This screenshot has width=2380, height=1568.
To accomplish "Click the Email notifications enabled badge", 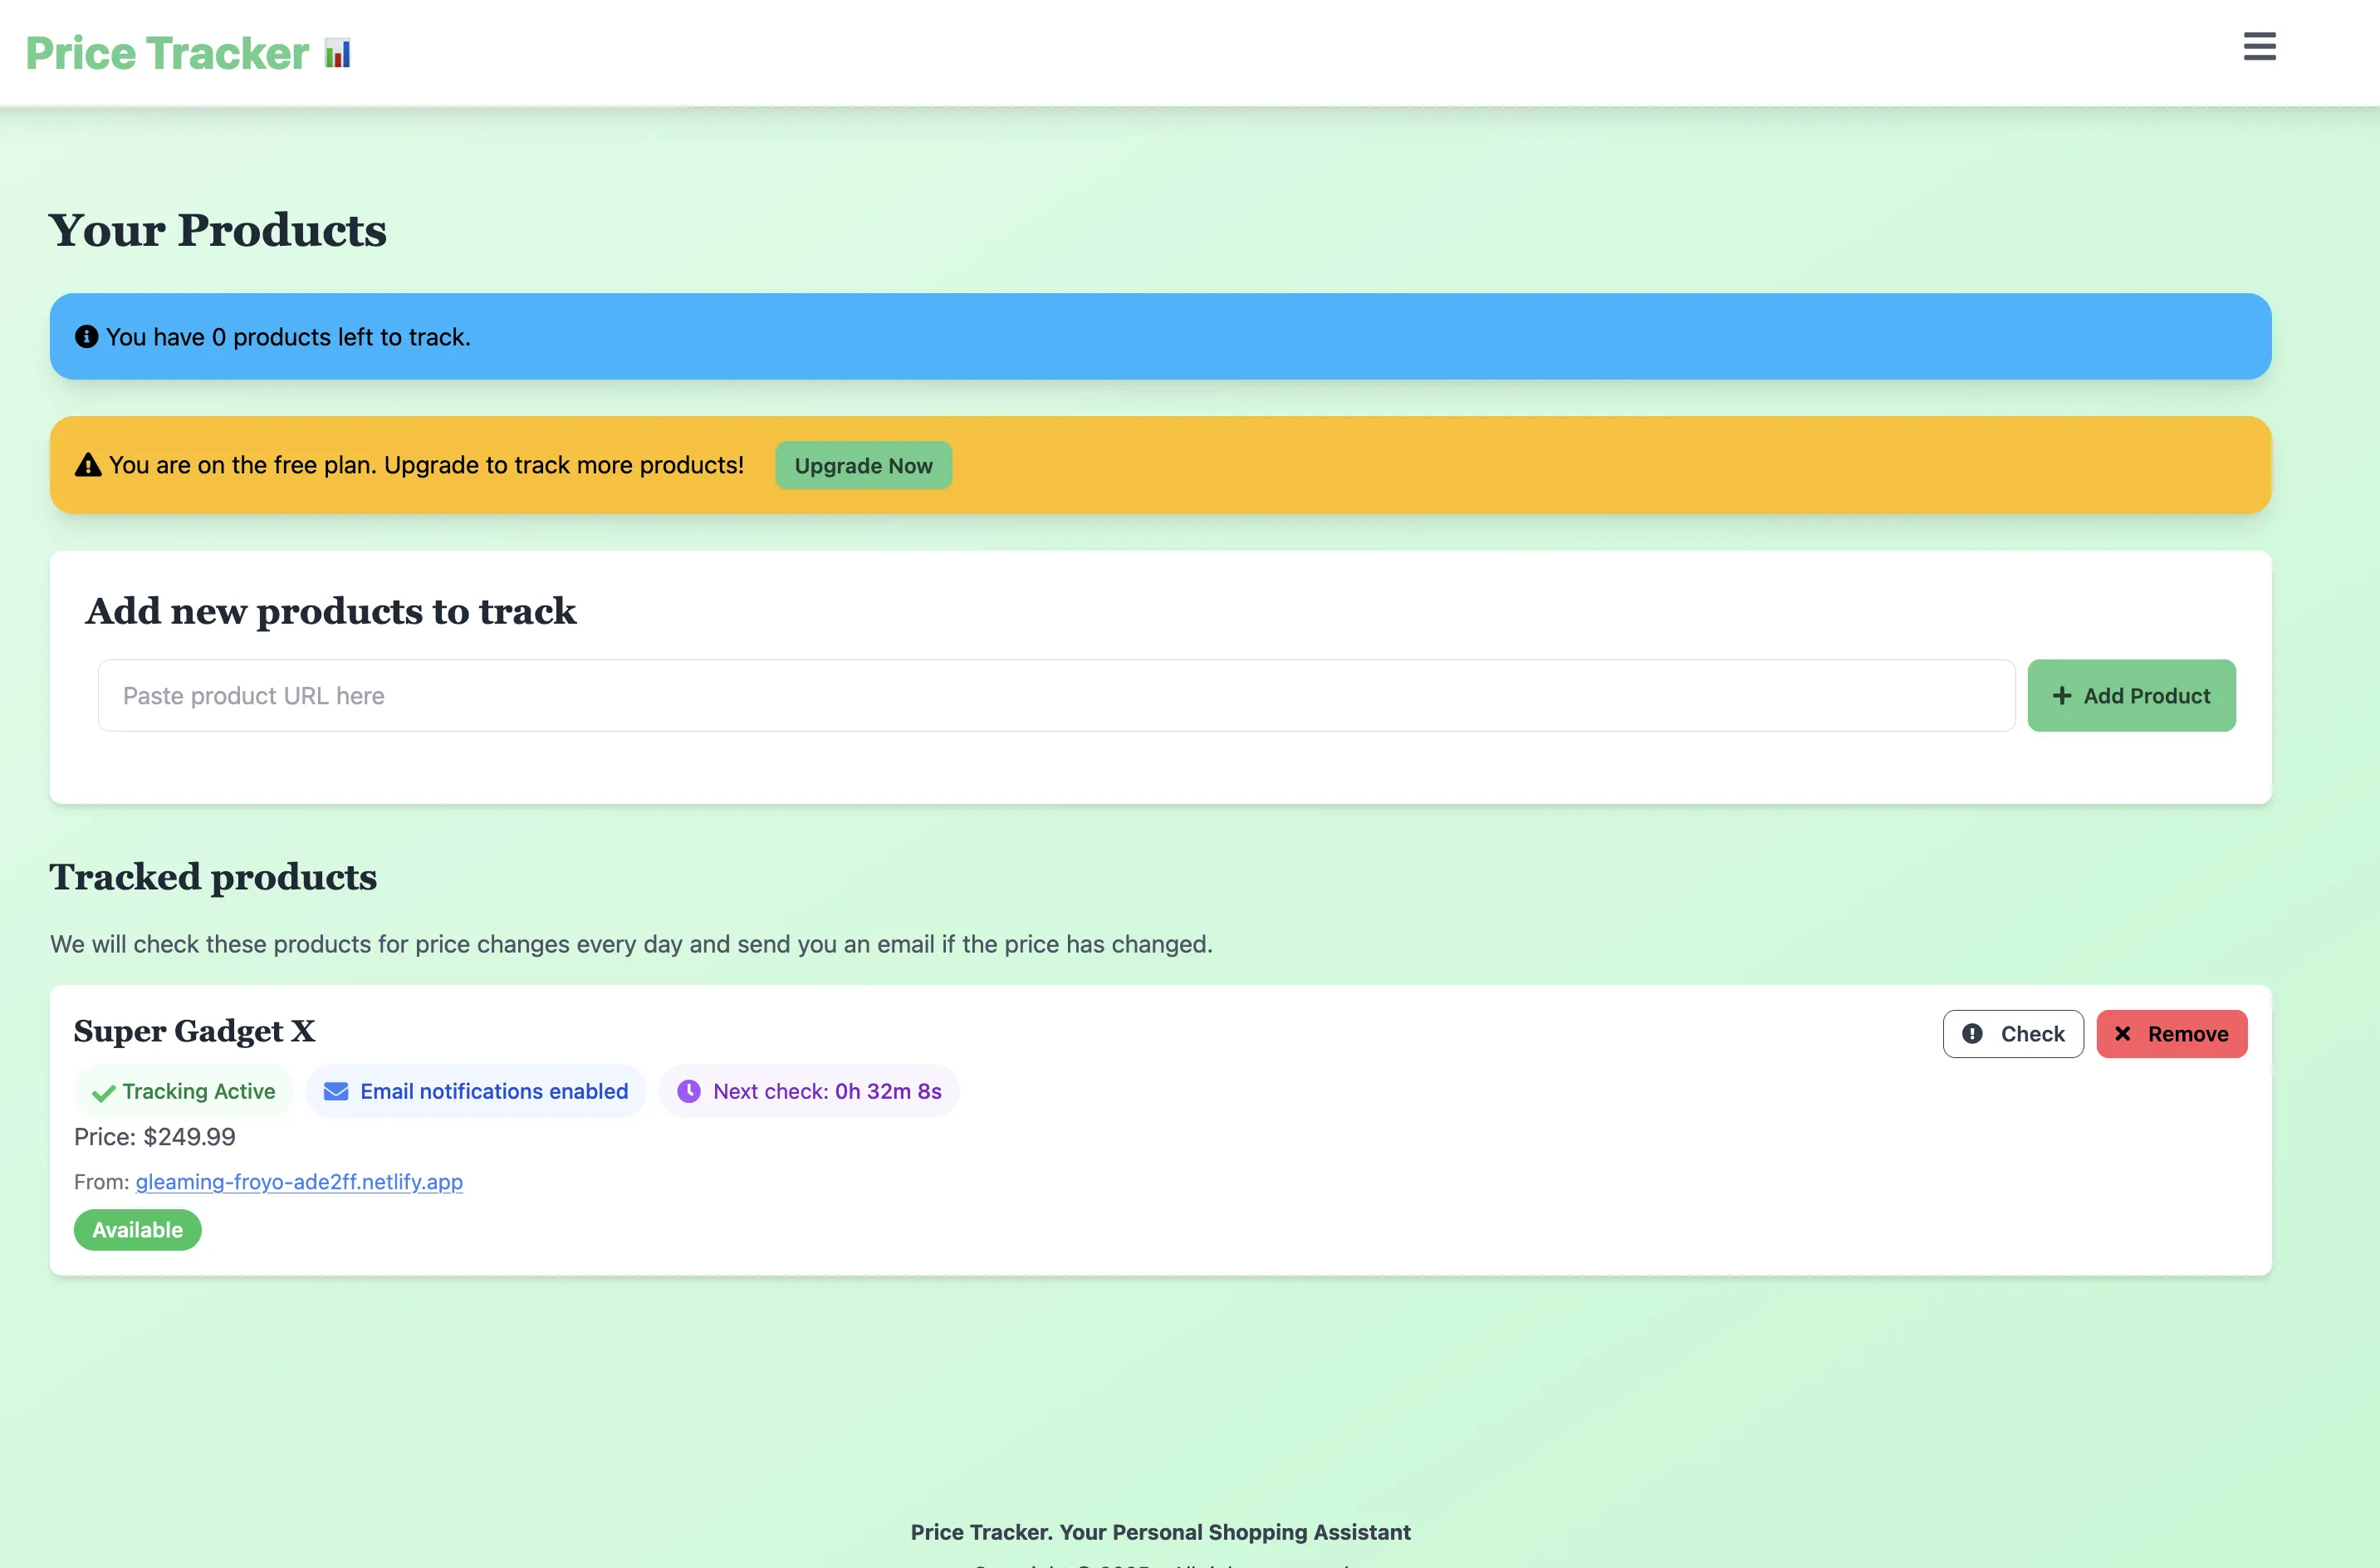I will 476,1091.
